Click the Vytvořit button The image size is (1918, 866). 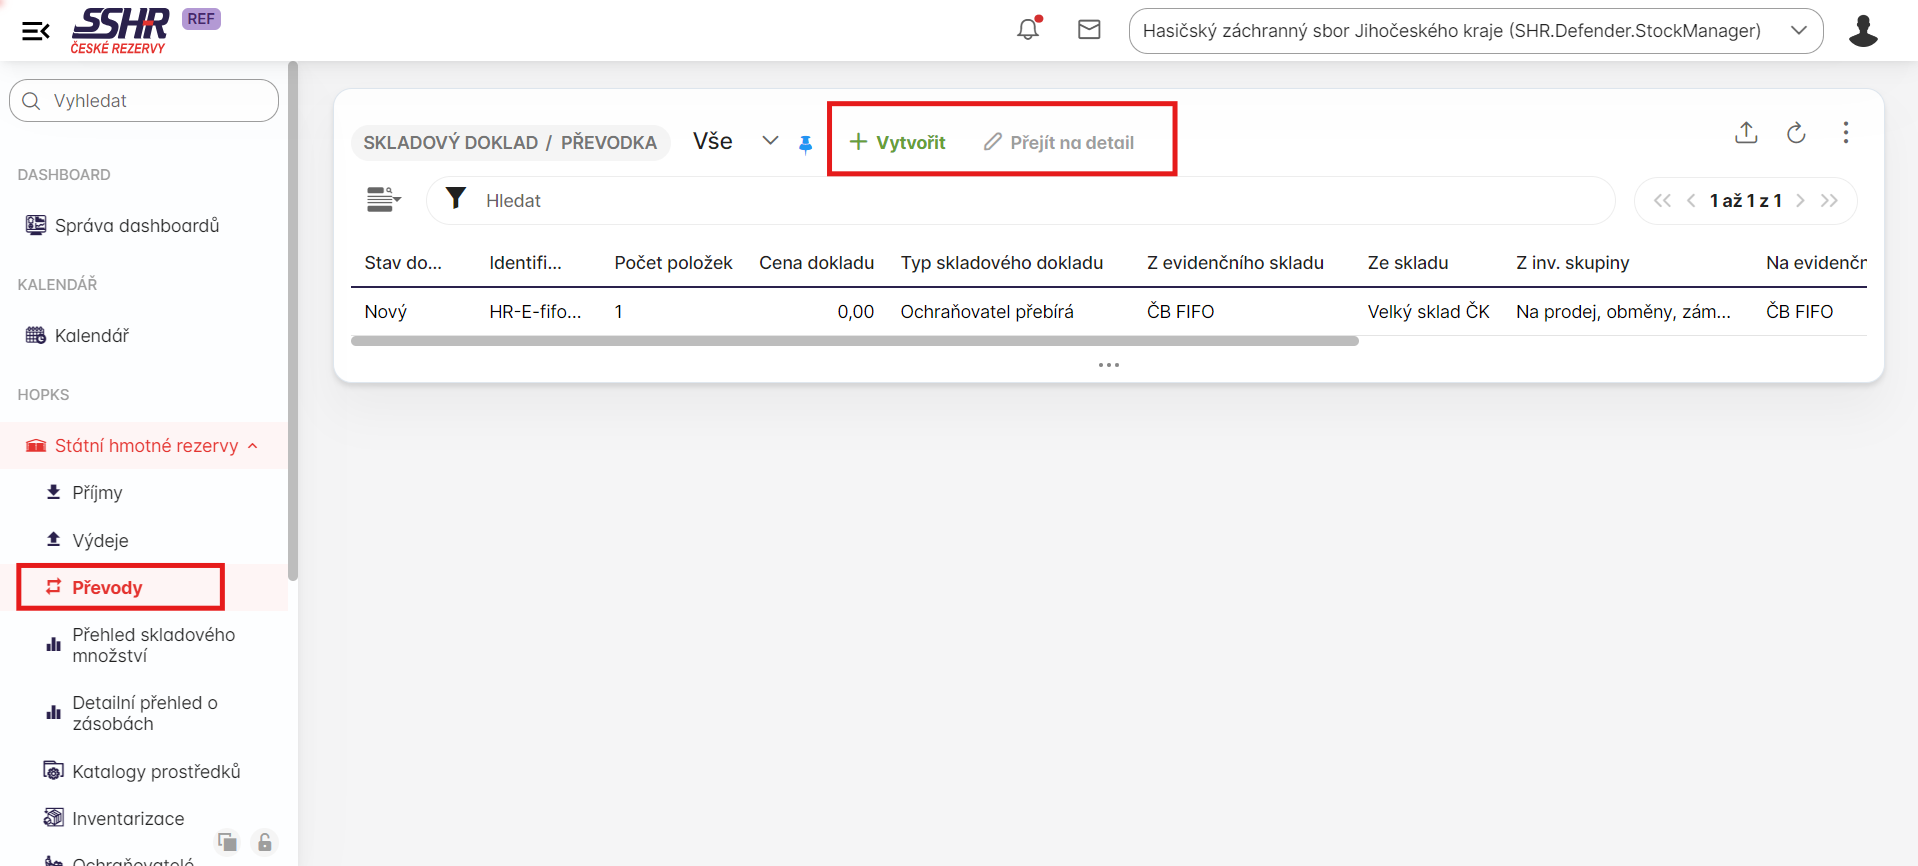click(x=897, y=142)
